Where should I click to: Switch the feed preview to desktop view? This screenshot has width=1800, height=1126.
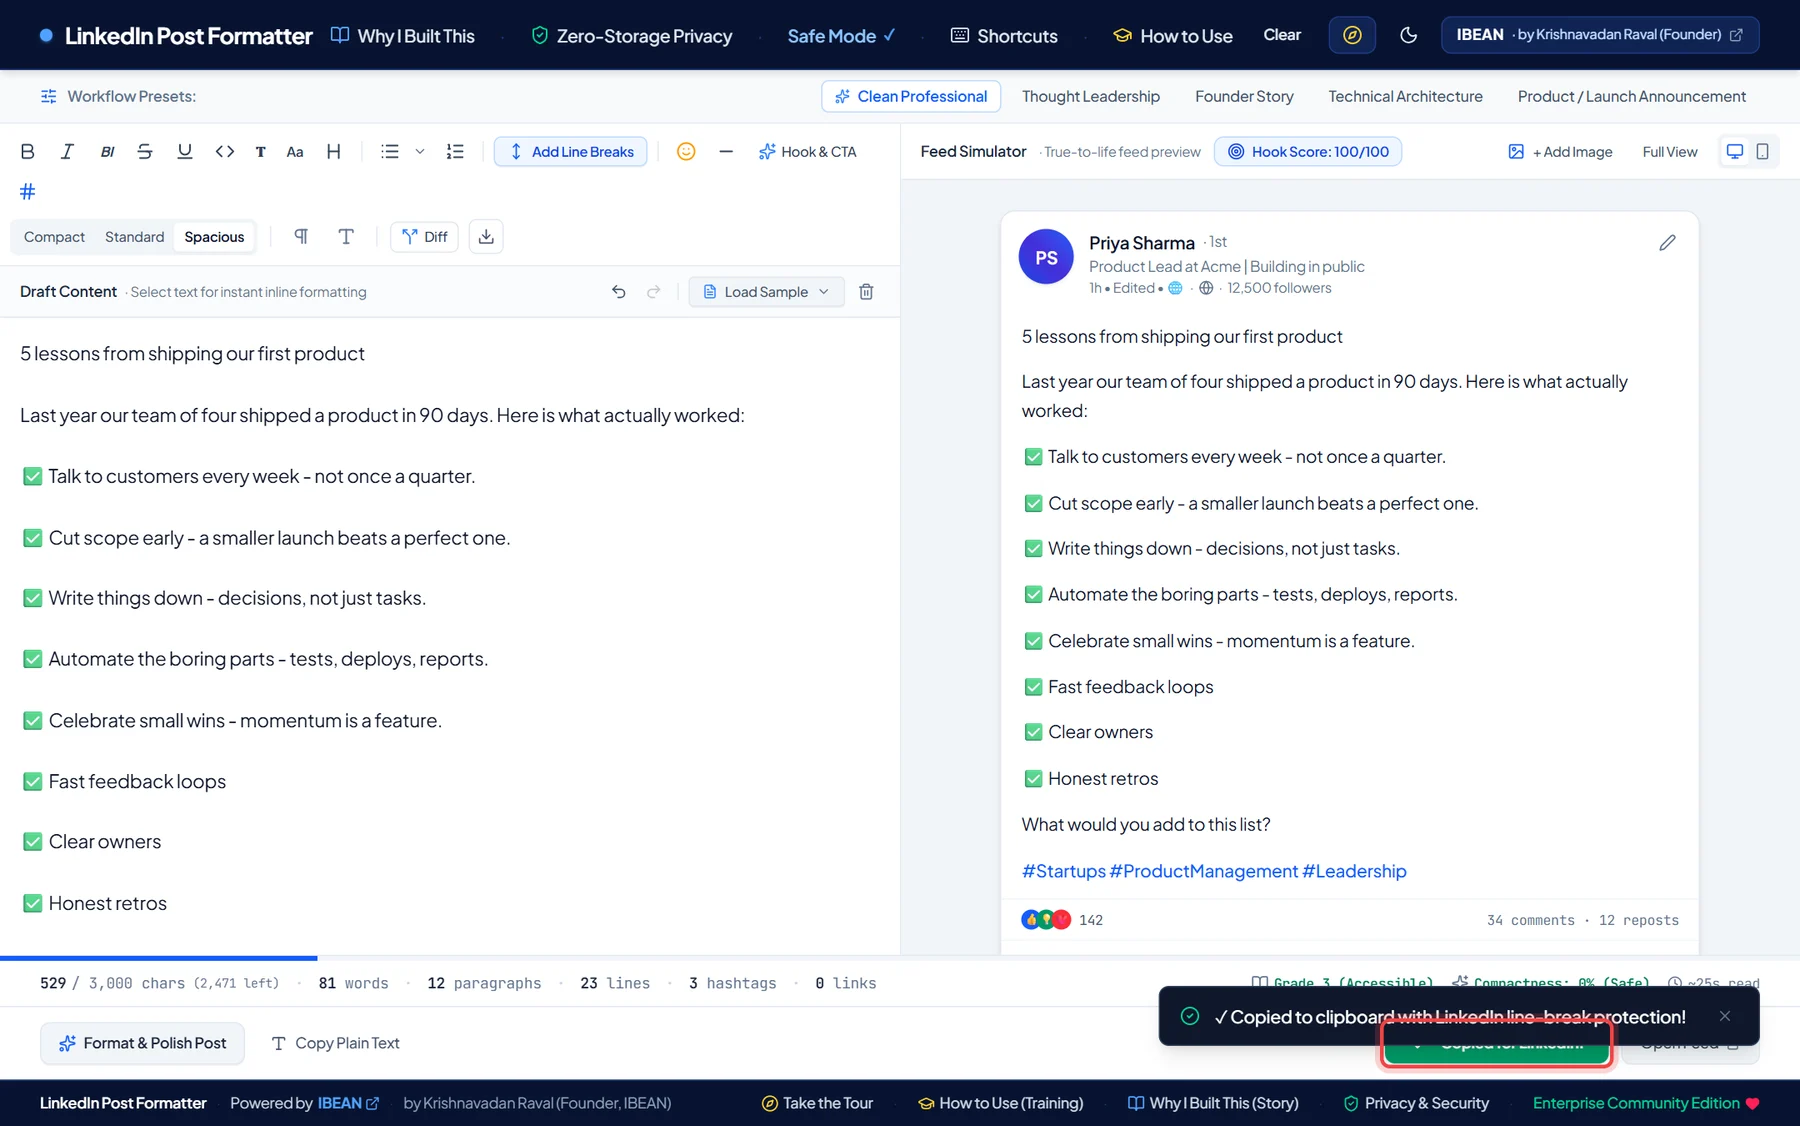1735,152
